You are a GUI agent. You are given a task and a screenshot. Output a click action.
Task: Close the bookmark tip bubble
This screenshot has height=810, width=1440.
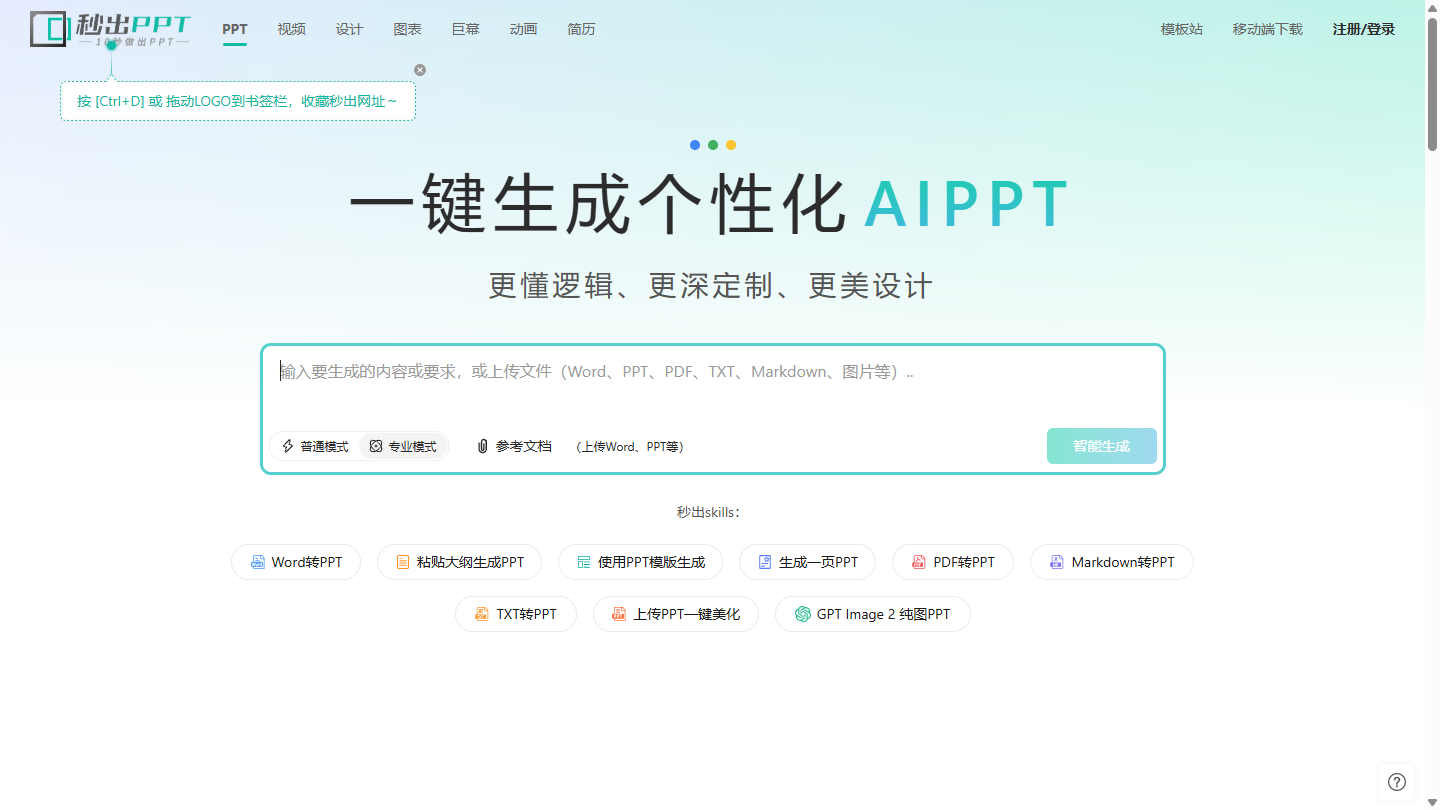tap(420, 70)
